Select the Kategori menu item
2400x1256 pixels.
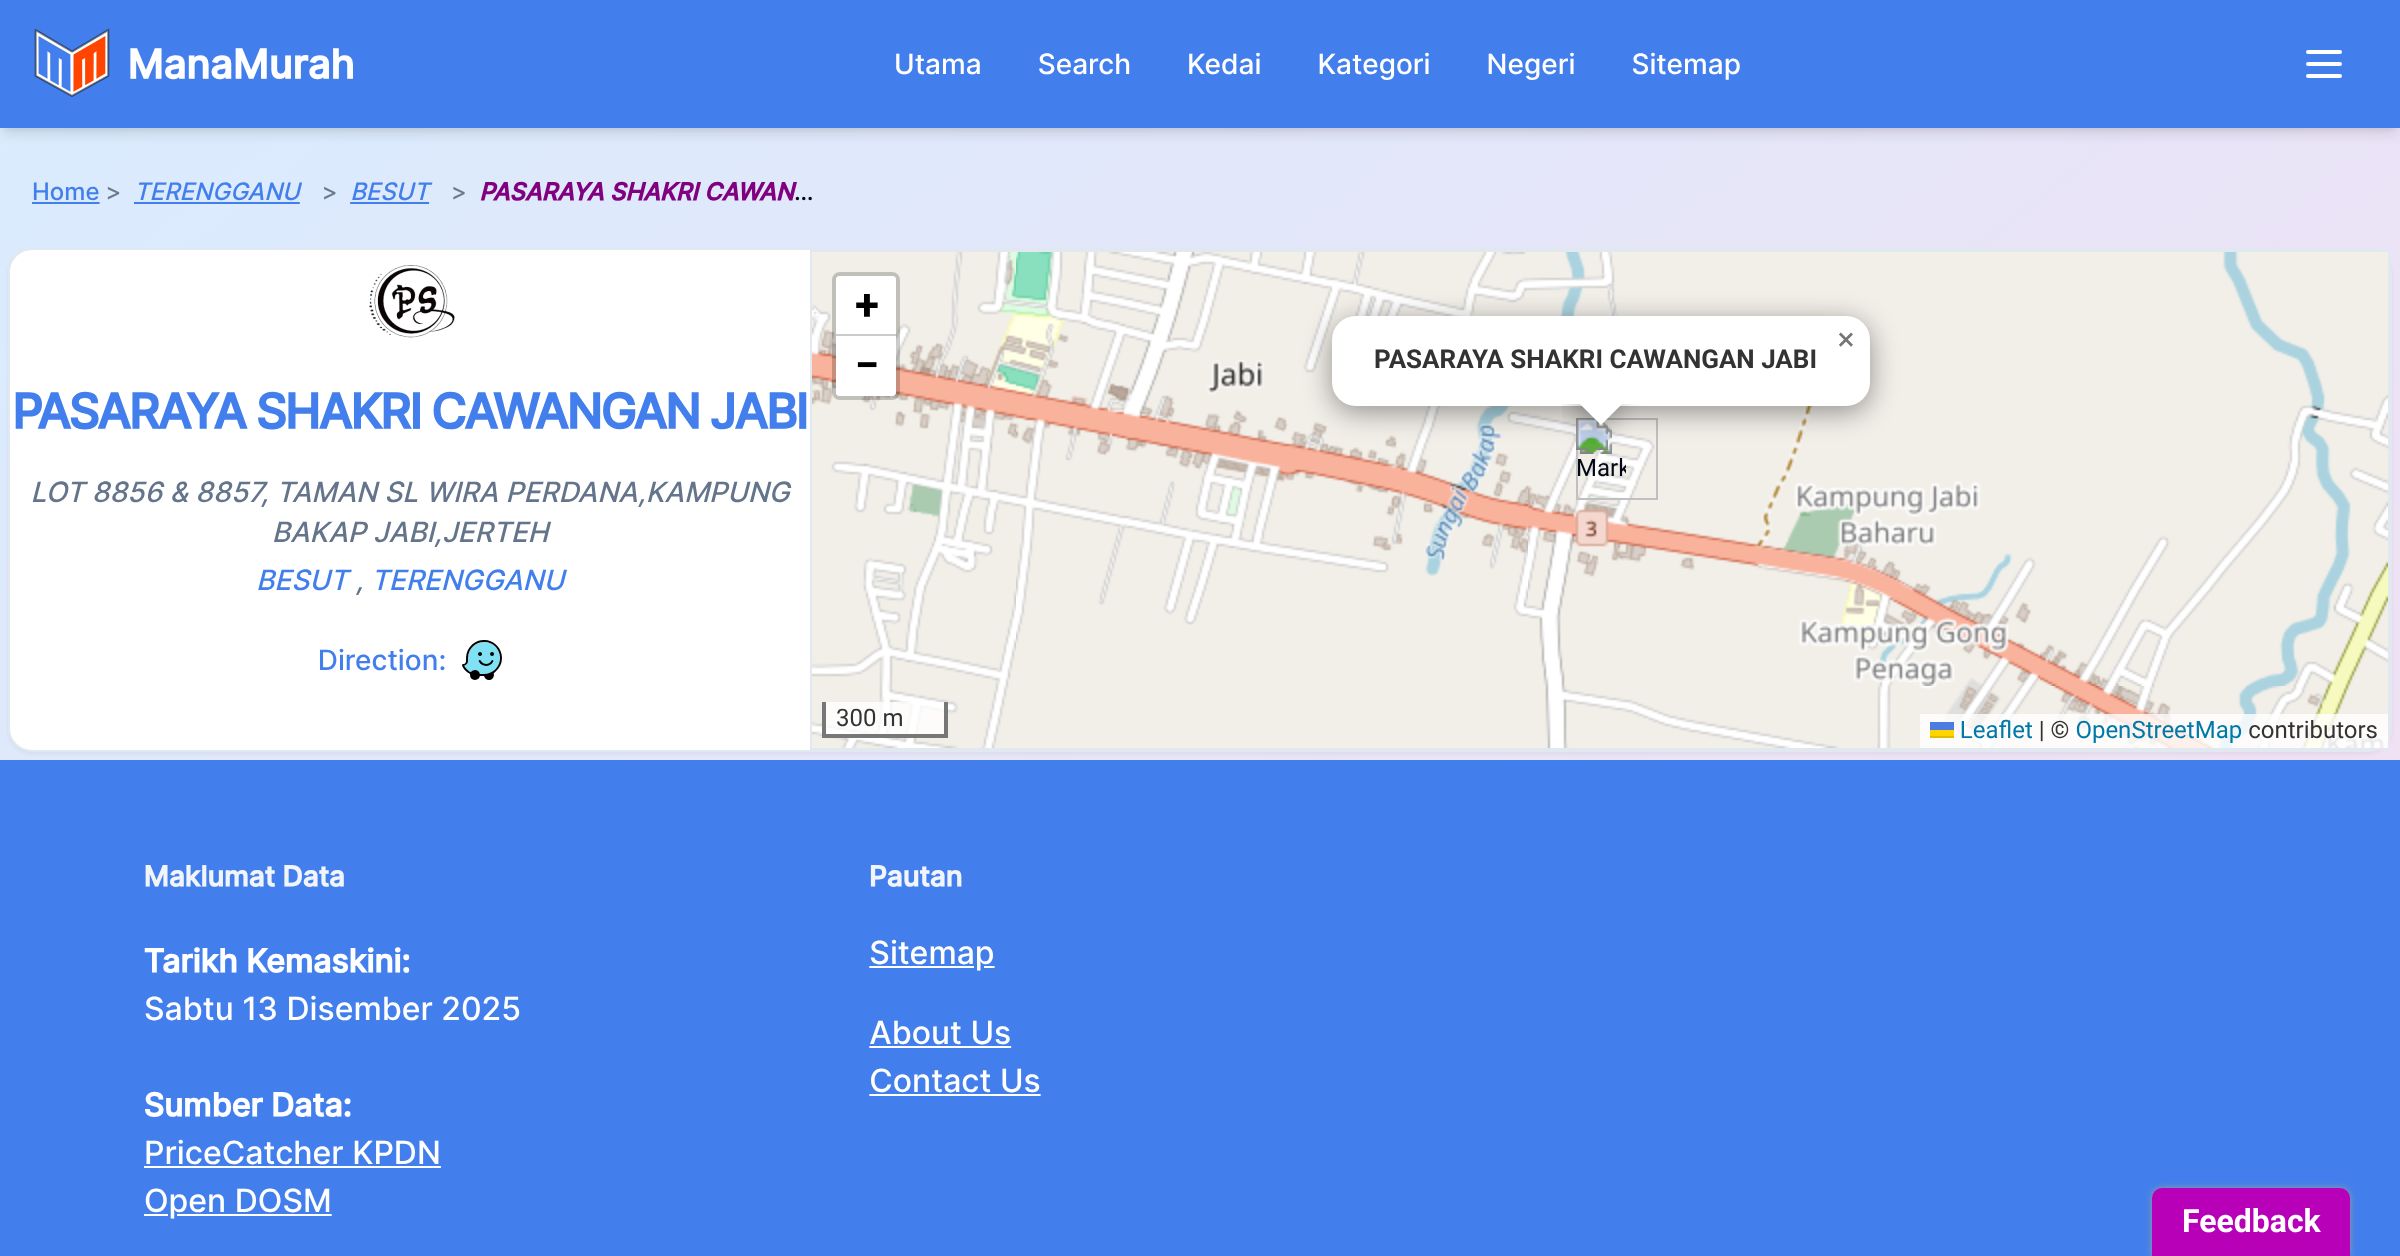click(x=1373, y=64)
